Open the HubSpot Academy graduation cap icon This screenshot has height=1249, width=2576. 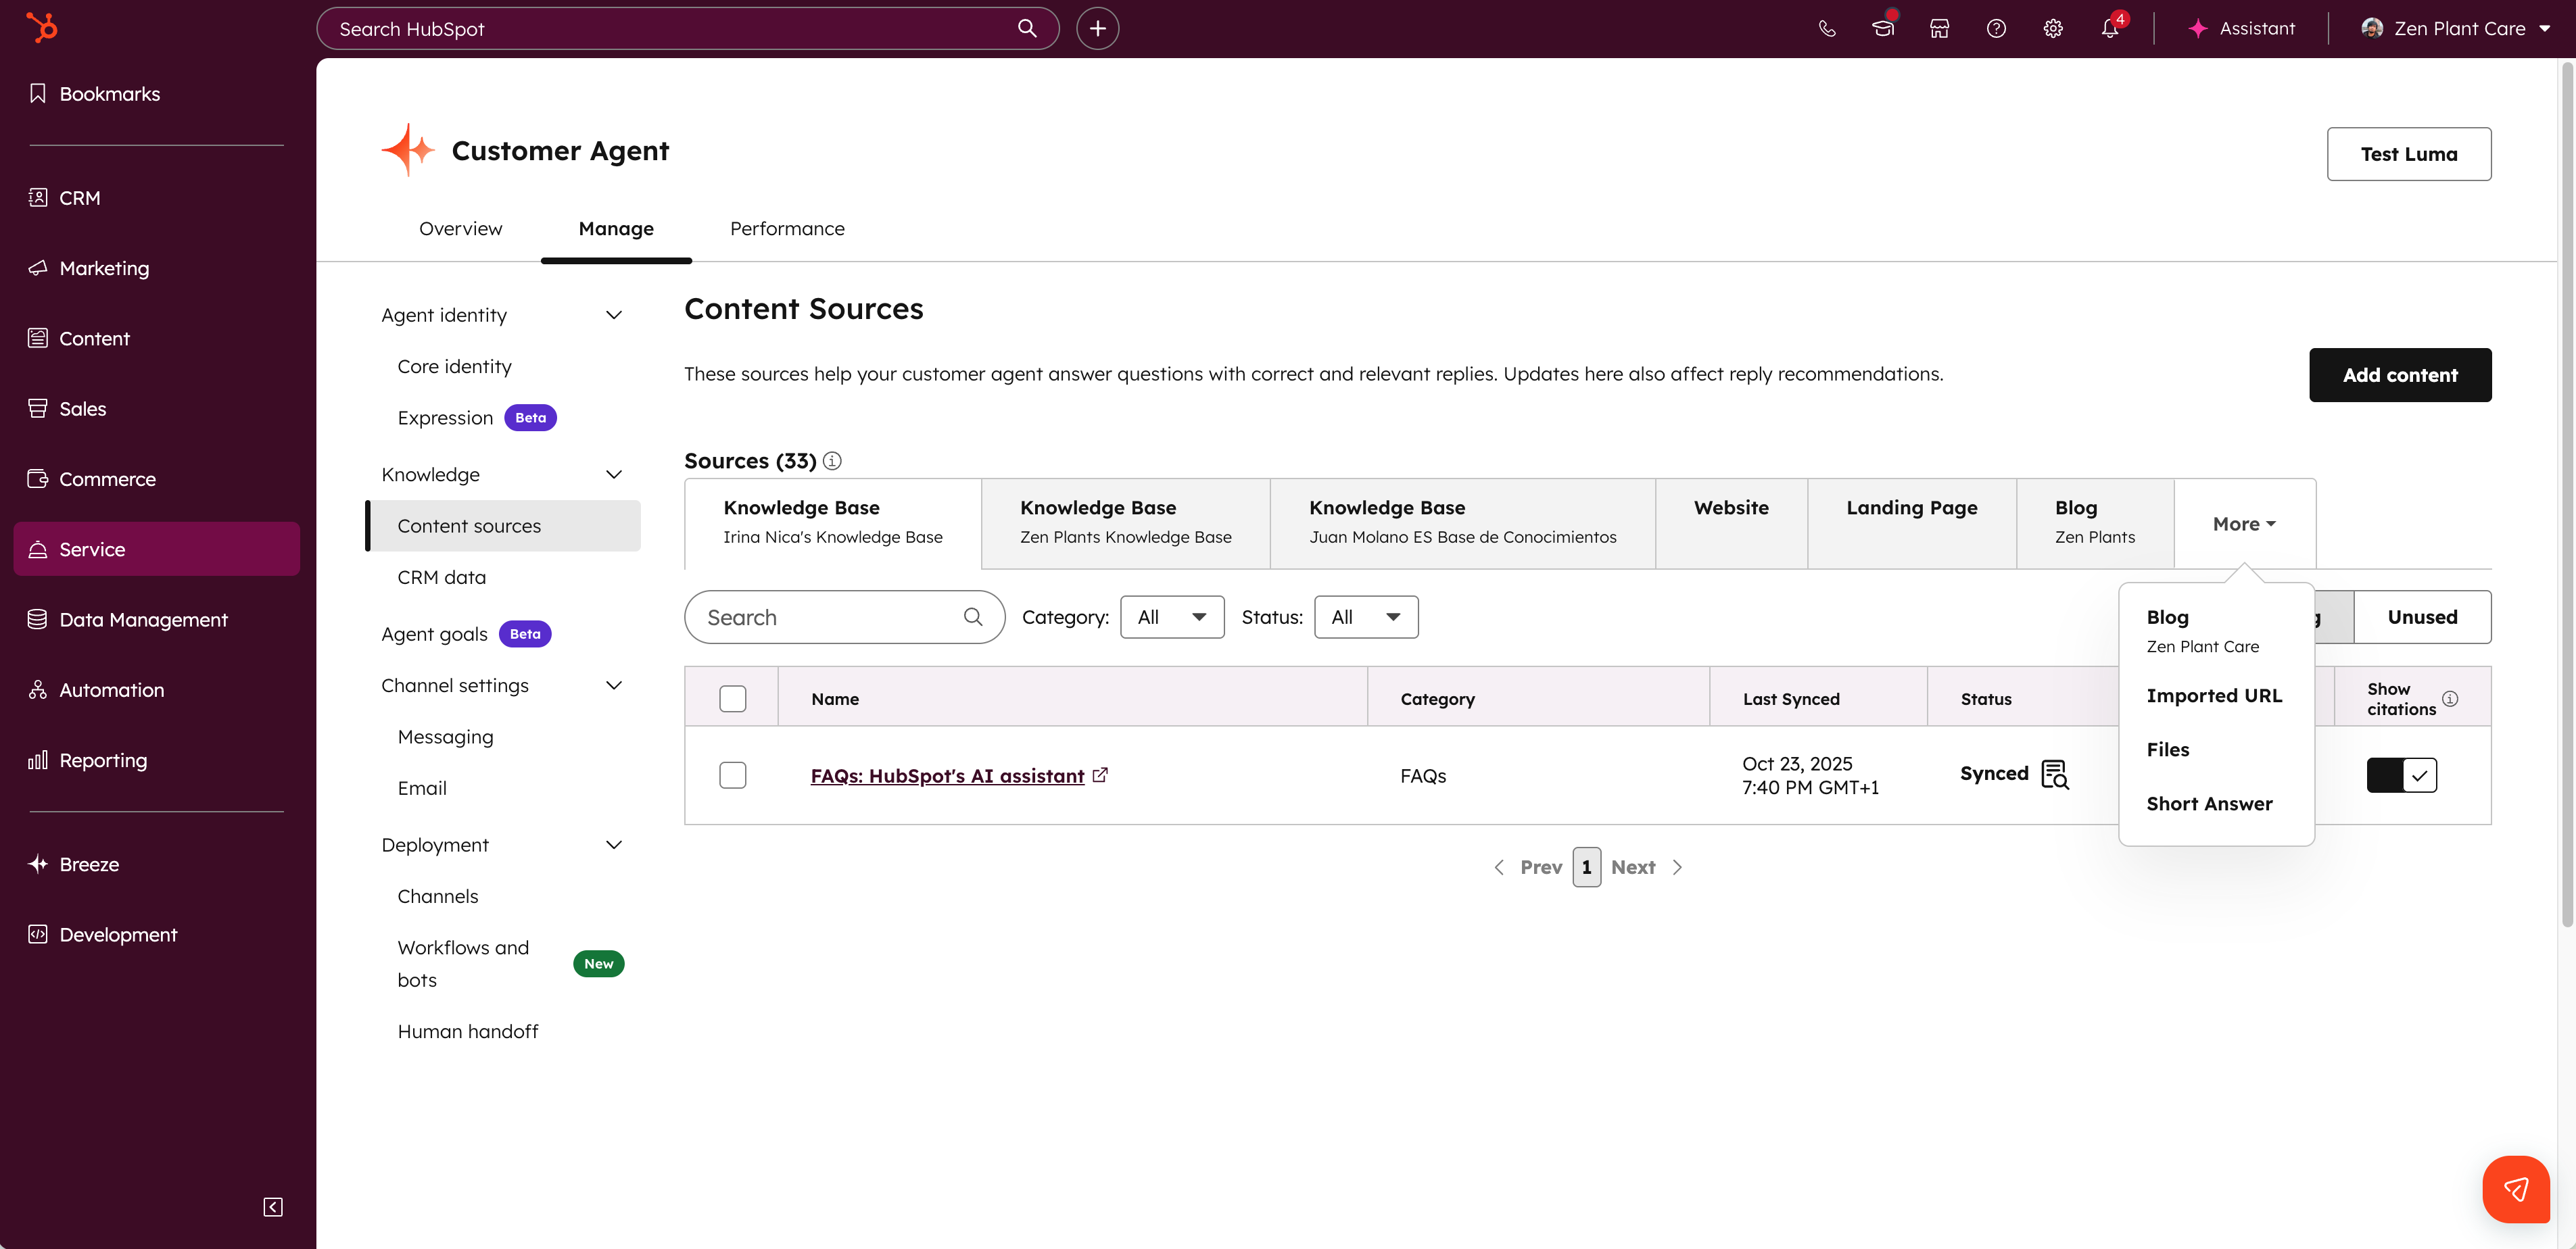[x=1883, y=29]
